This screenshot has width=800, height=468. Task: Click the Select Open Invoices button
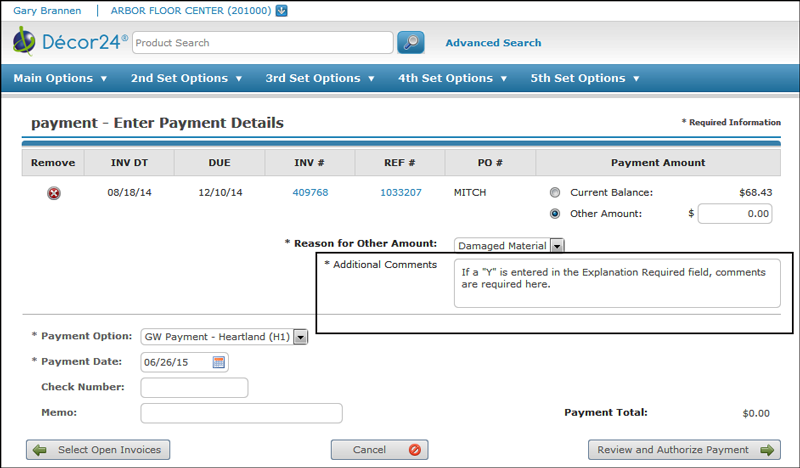[98, 450]
